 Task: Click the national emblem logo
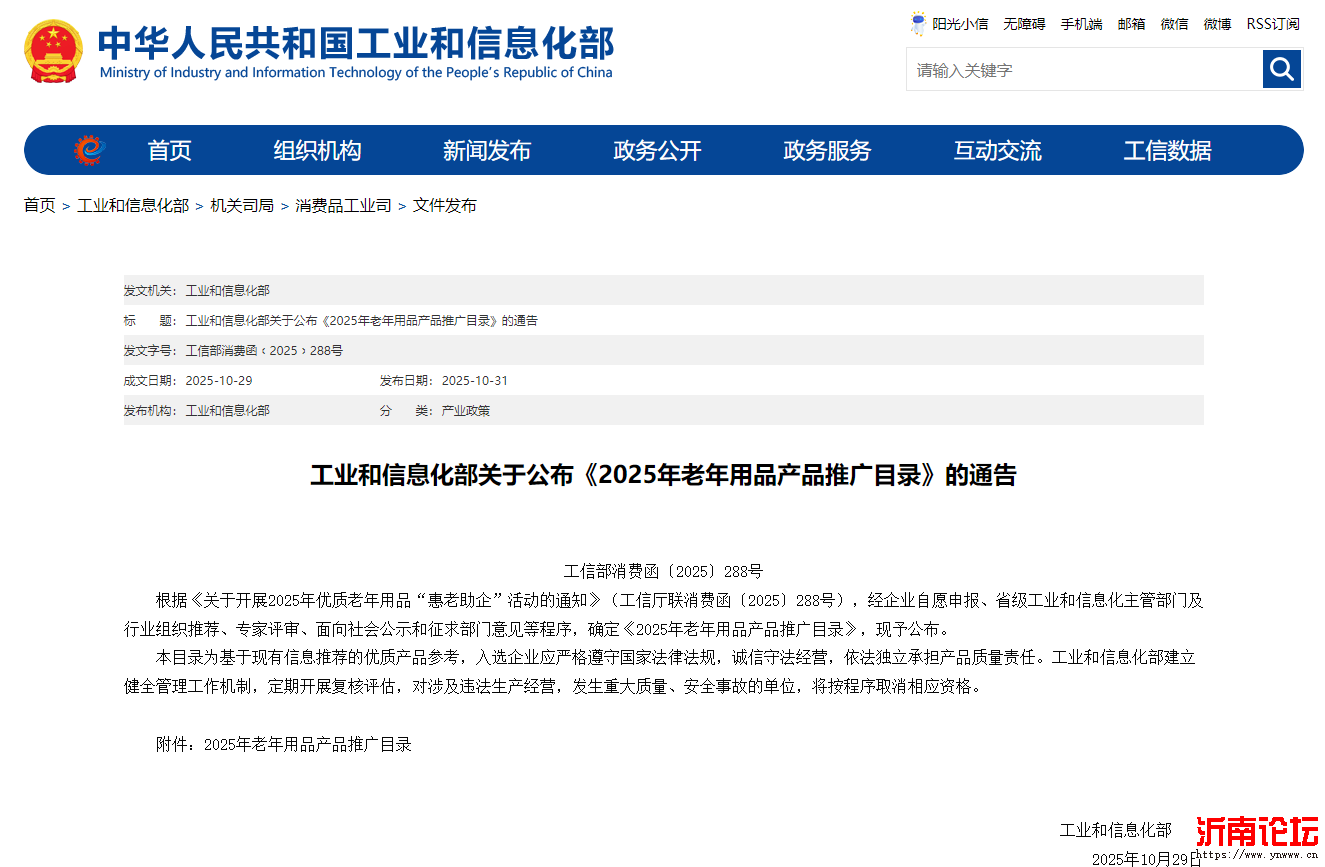click(54, 52)
